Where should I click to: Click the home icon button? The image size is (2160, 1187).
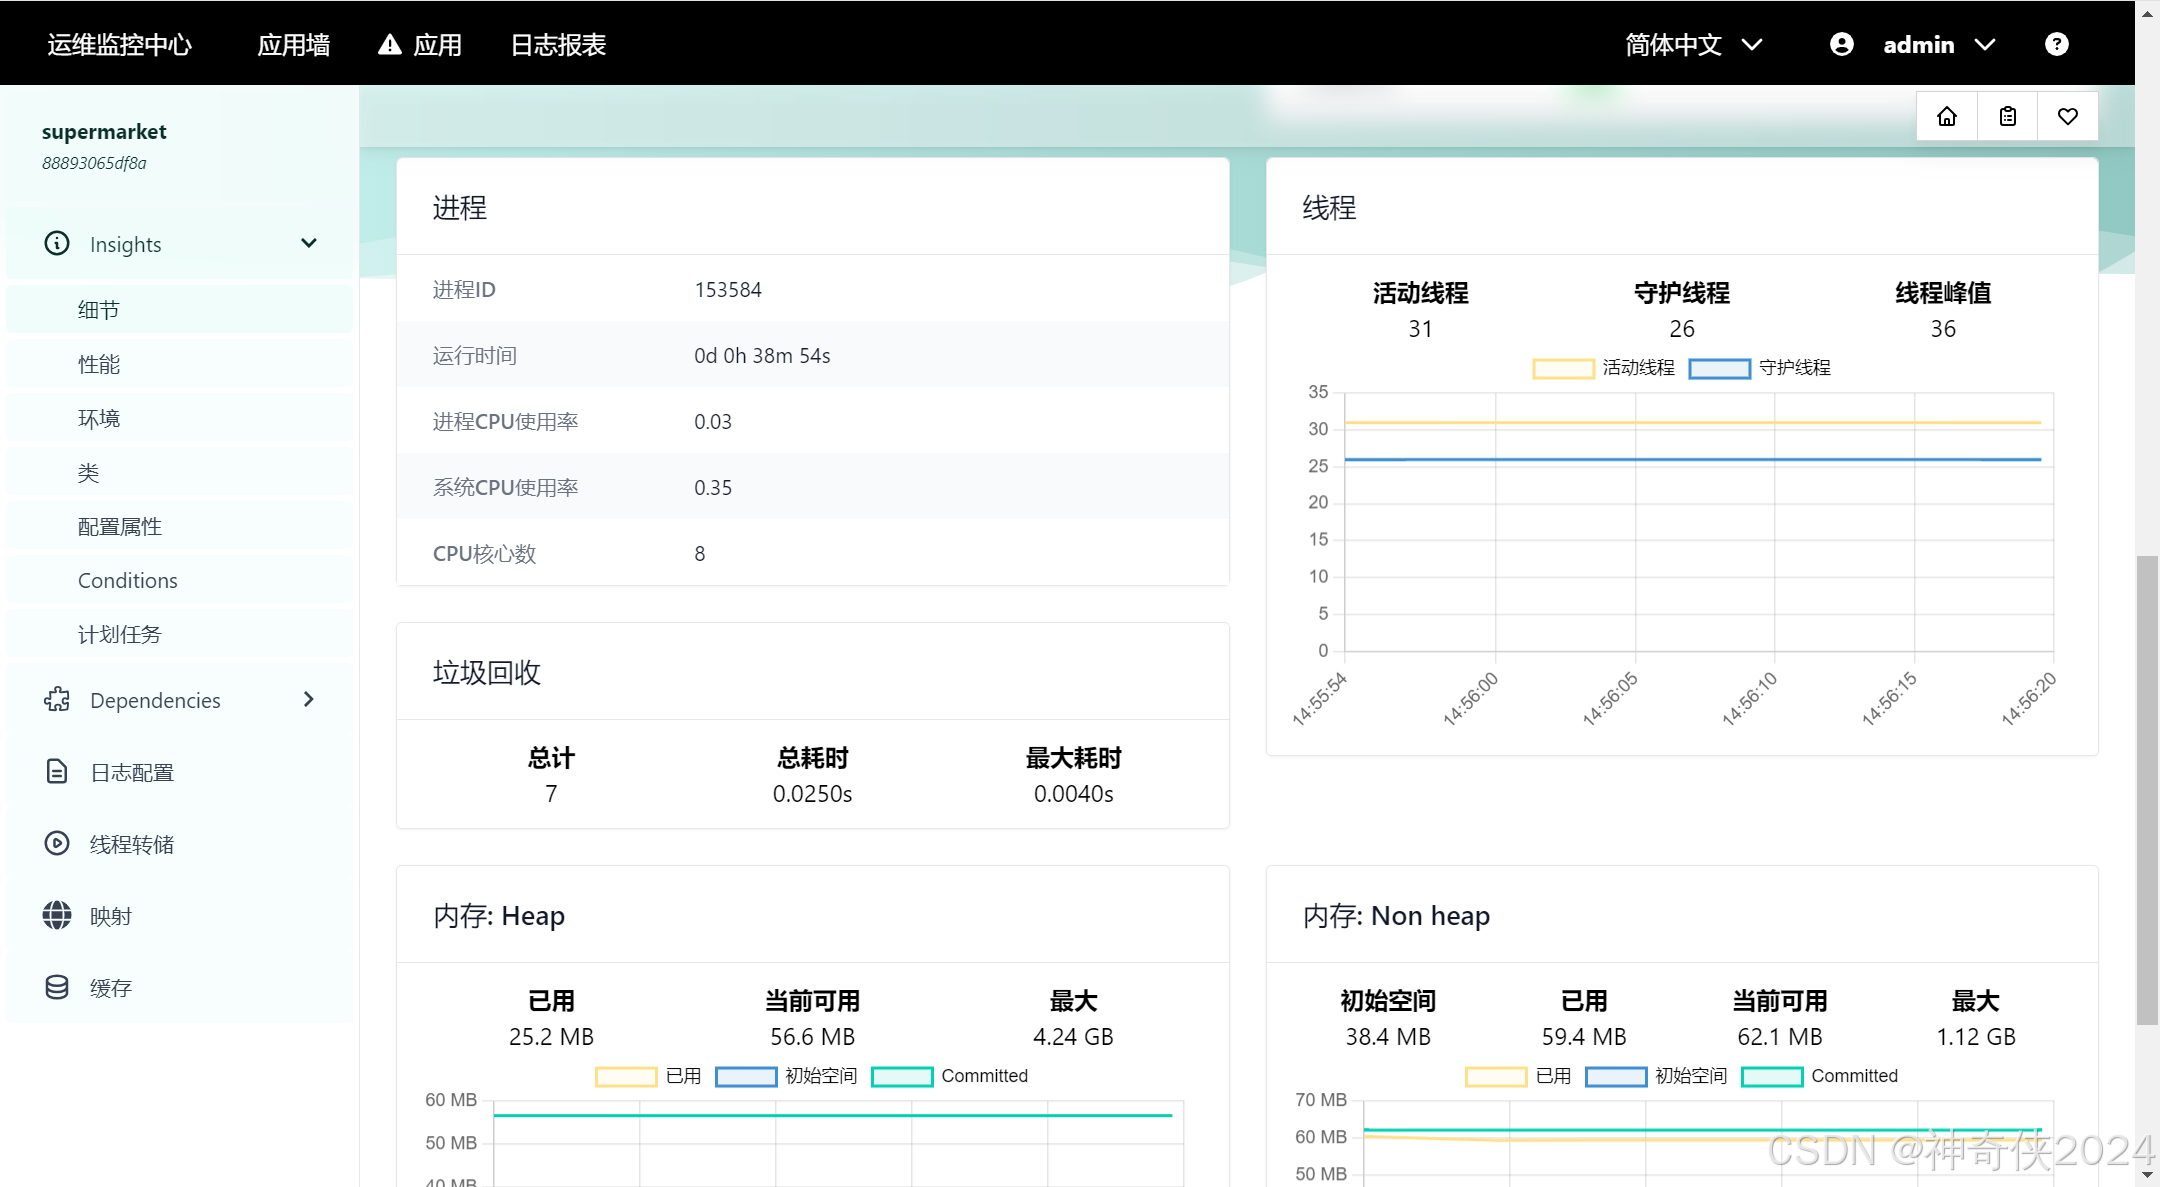1946,117
